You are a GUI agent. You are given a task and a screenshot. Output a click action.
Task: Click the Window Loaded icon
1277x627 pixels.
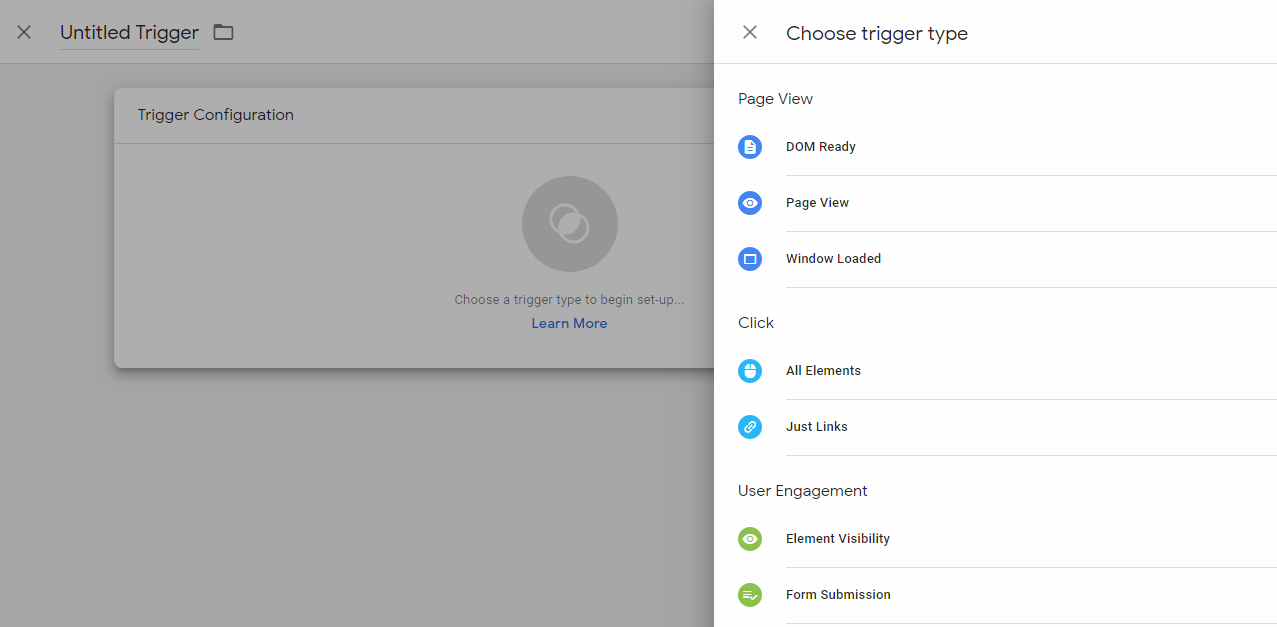pos(750,259)
